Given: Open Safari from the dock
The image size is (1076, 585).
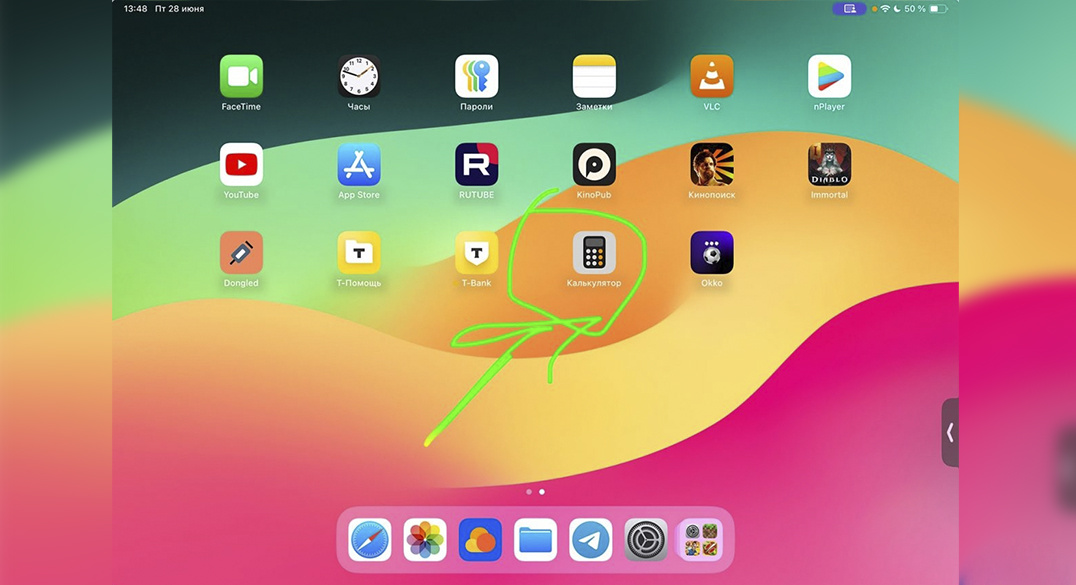Looking at the screenshot, I should coord(369,540).
